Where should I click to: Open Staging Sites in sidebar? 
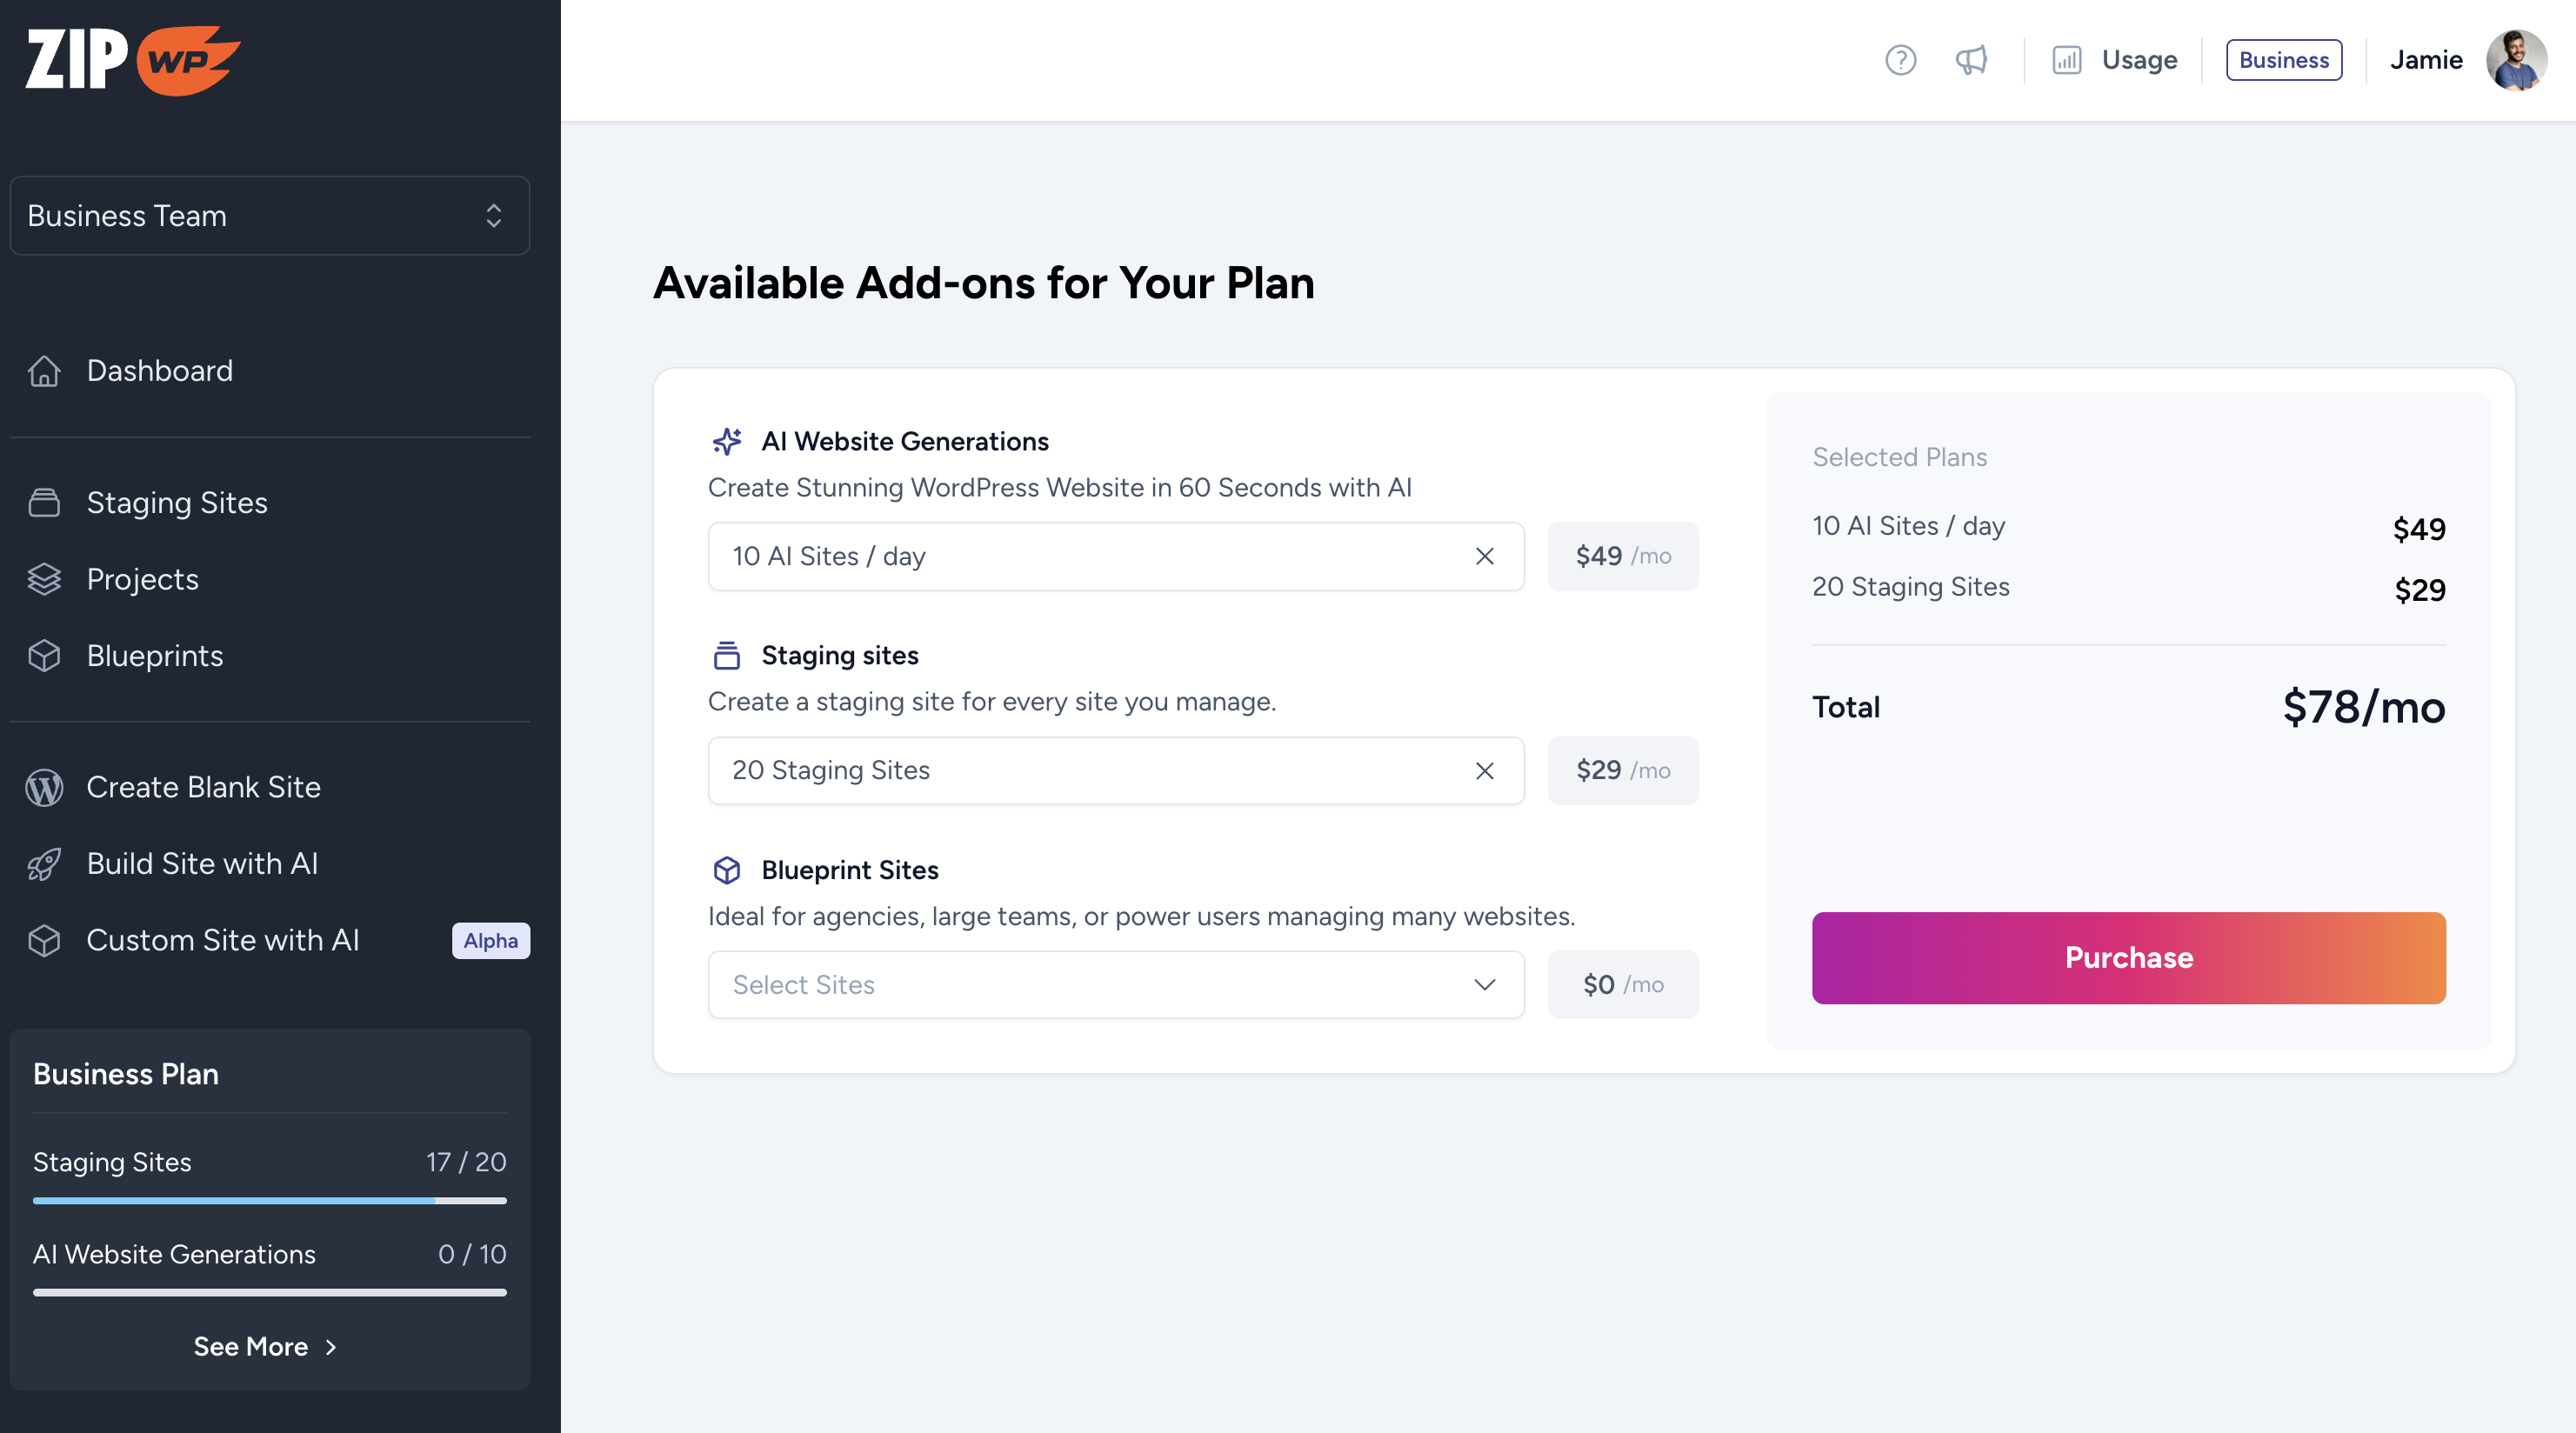point(176,502)
